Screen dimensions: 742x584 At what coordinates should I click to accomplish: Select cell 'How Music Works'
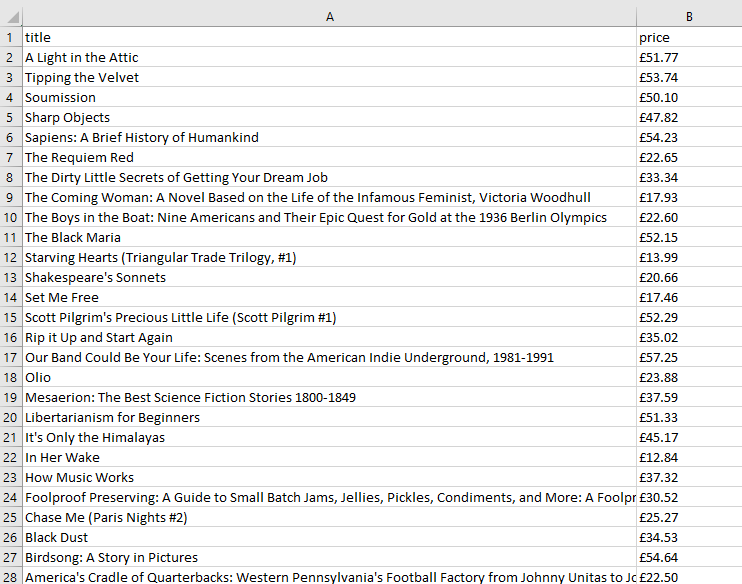tap(329, 477)
